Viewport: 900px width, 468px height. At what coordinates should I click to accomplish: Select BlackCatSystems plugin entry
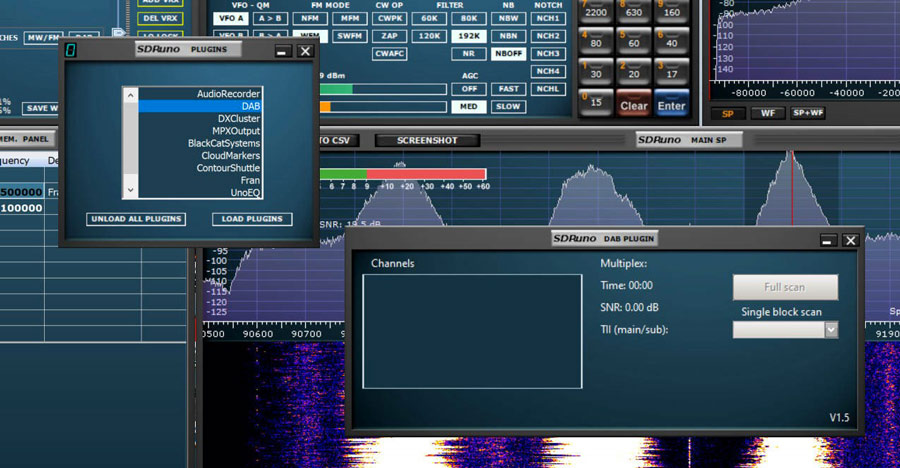[199, 143]
